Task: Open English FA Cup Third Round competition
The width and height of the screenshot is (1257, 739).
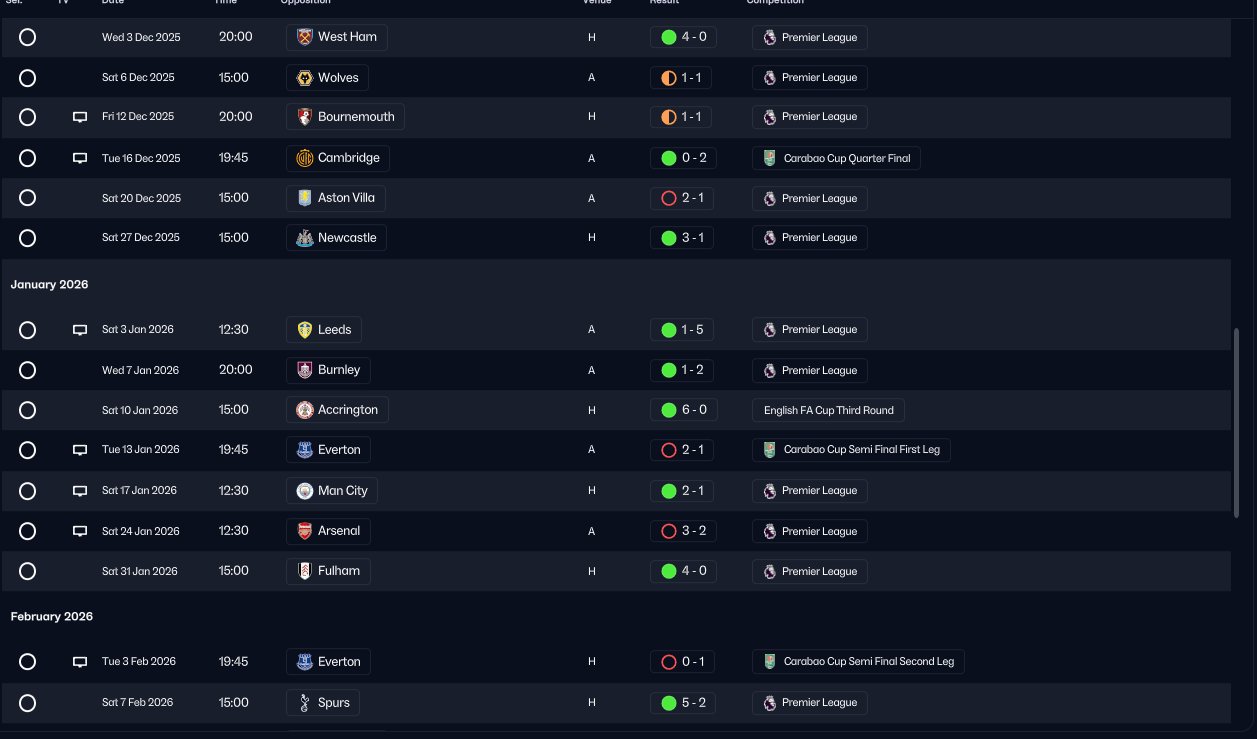Action: click(x=828, y=410)
